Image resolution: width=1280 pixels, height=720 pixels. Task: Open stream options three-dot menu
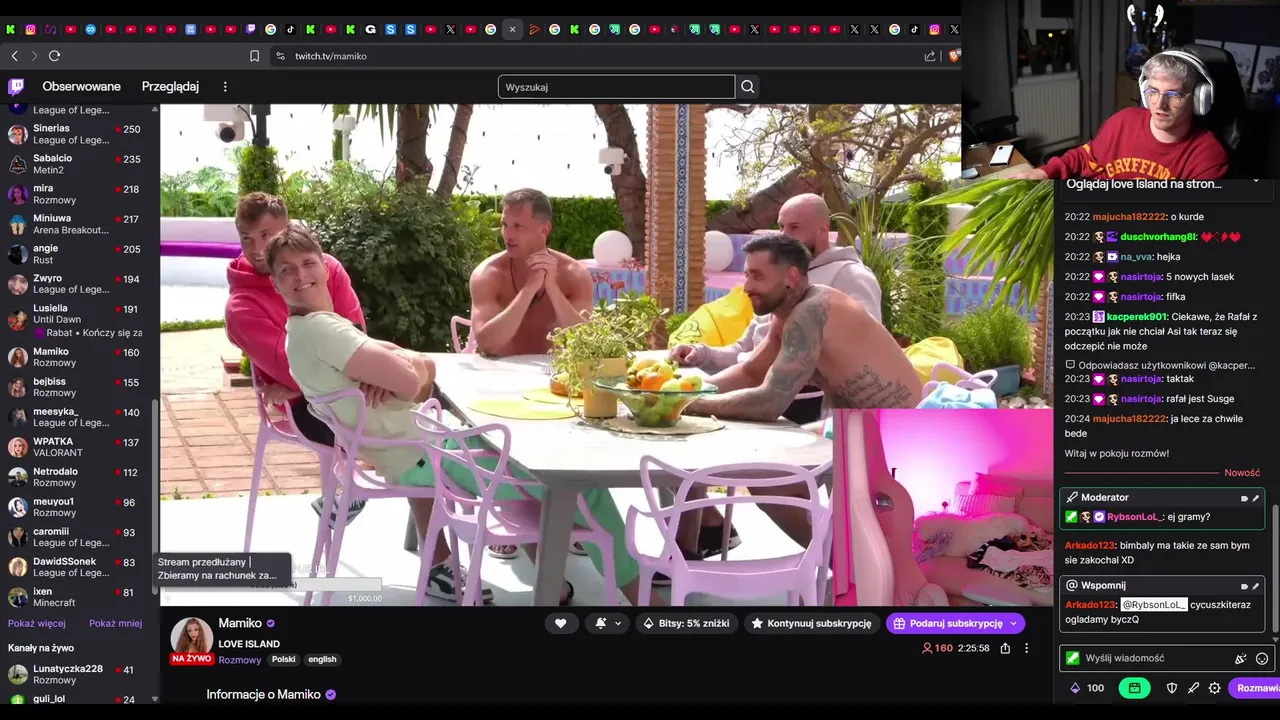click(x=1026, y=648)
